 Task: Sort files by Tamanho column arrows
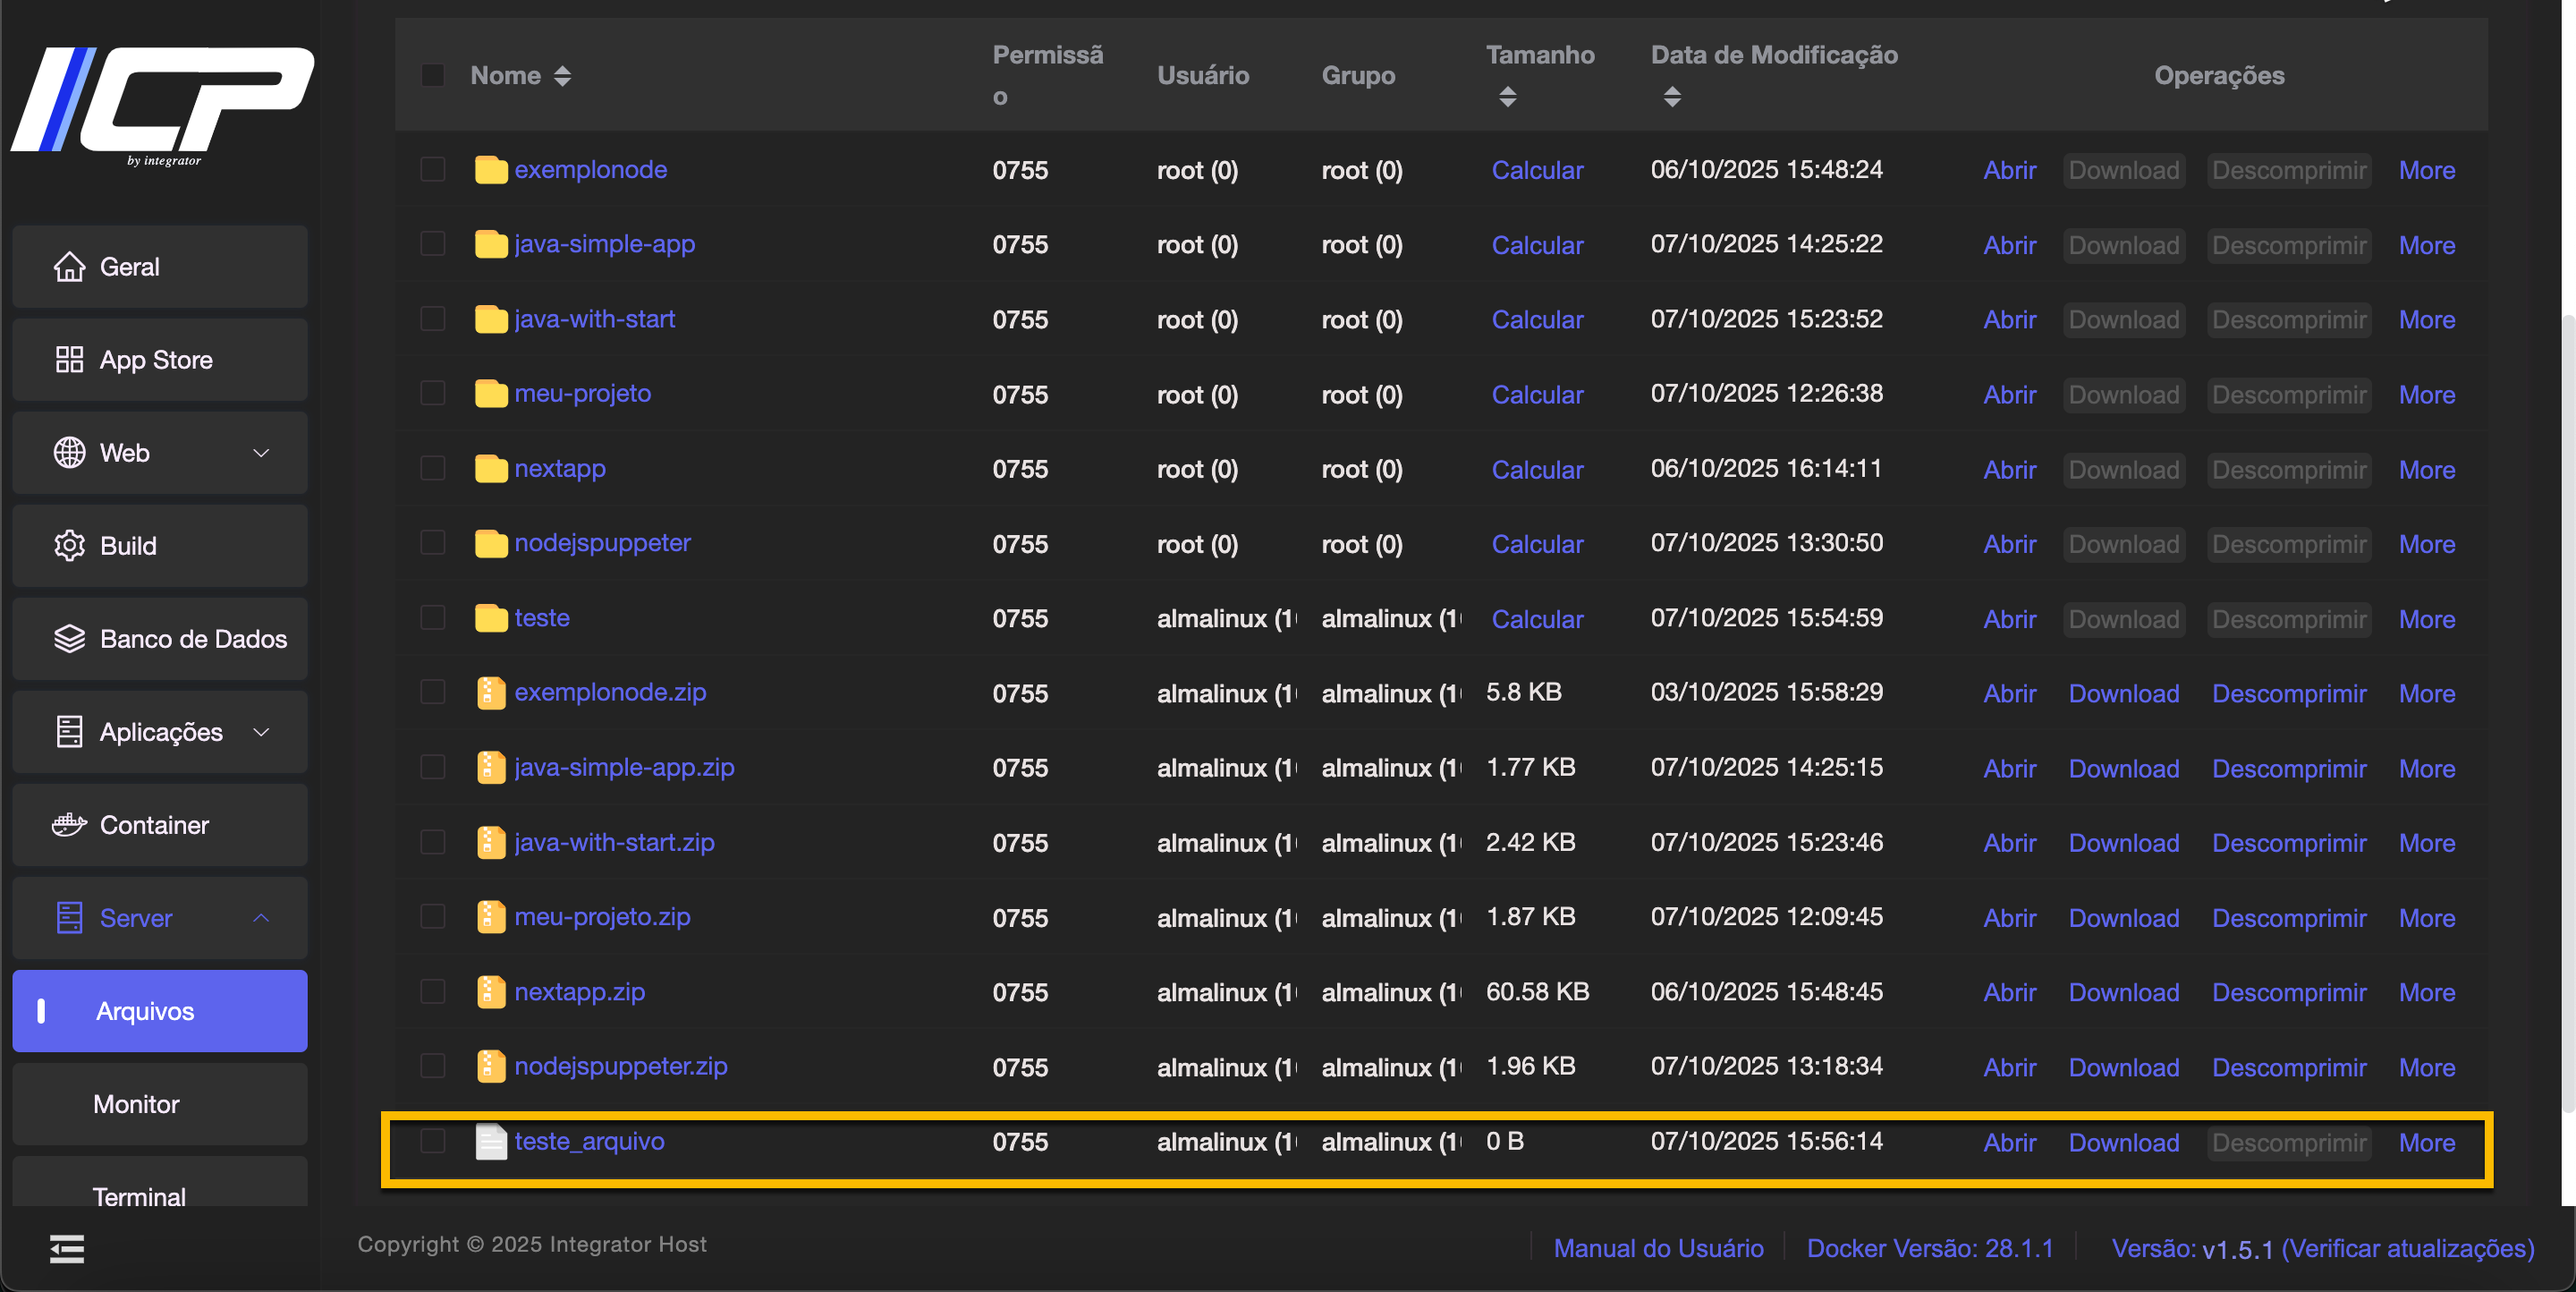(1507, 97)
